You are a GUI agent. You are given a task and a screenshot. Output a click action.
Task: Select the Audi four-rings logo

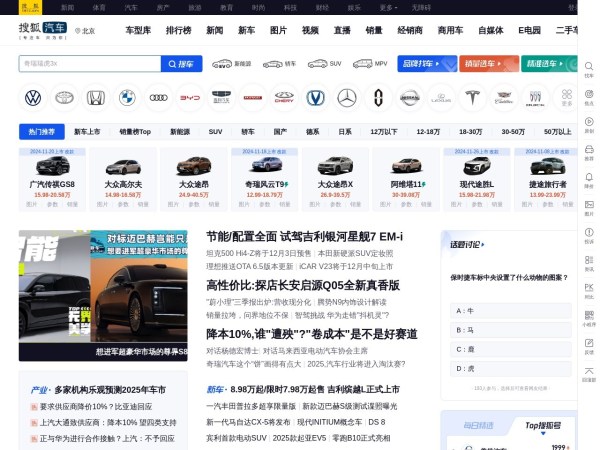tap(158, 98)
